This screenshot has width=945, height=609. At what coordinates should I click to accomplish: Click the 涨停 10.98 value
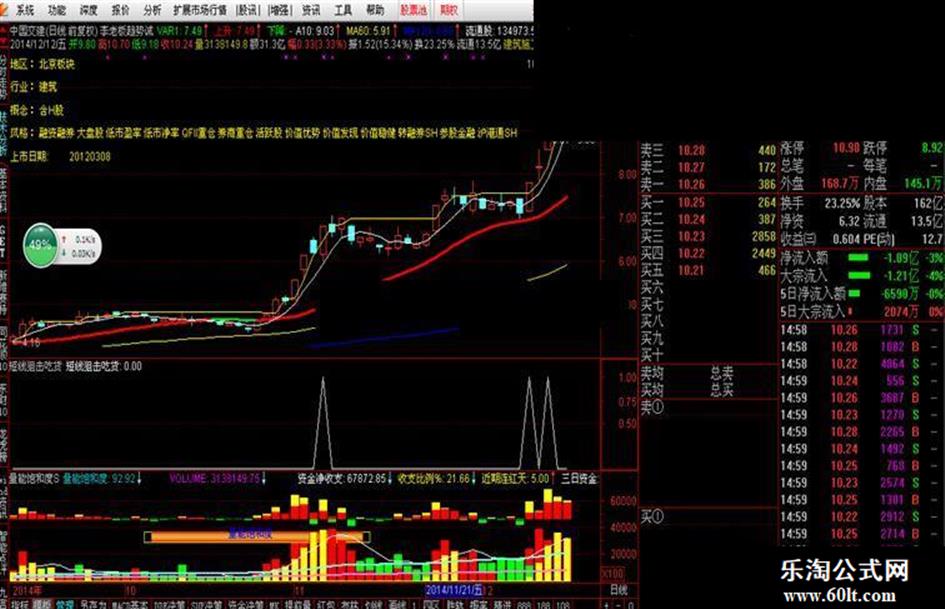[846, 148]
